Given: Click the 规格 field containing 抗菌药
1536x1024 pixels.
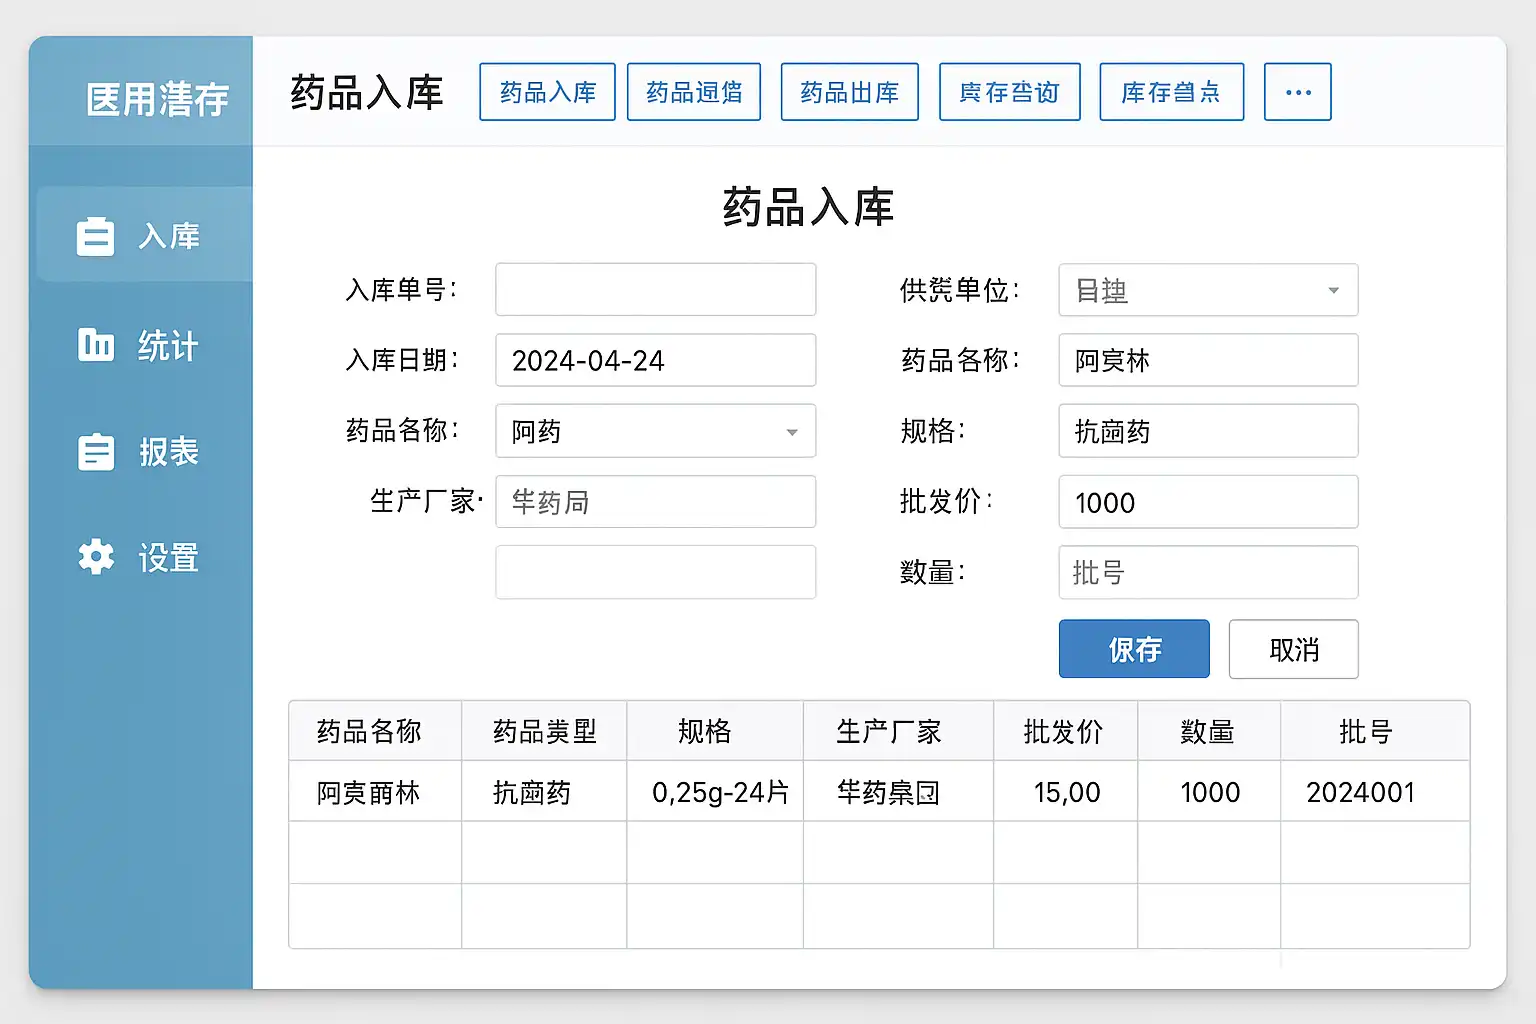Looking at the screenshot, I should (1207, 431).
